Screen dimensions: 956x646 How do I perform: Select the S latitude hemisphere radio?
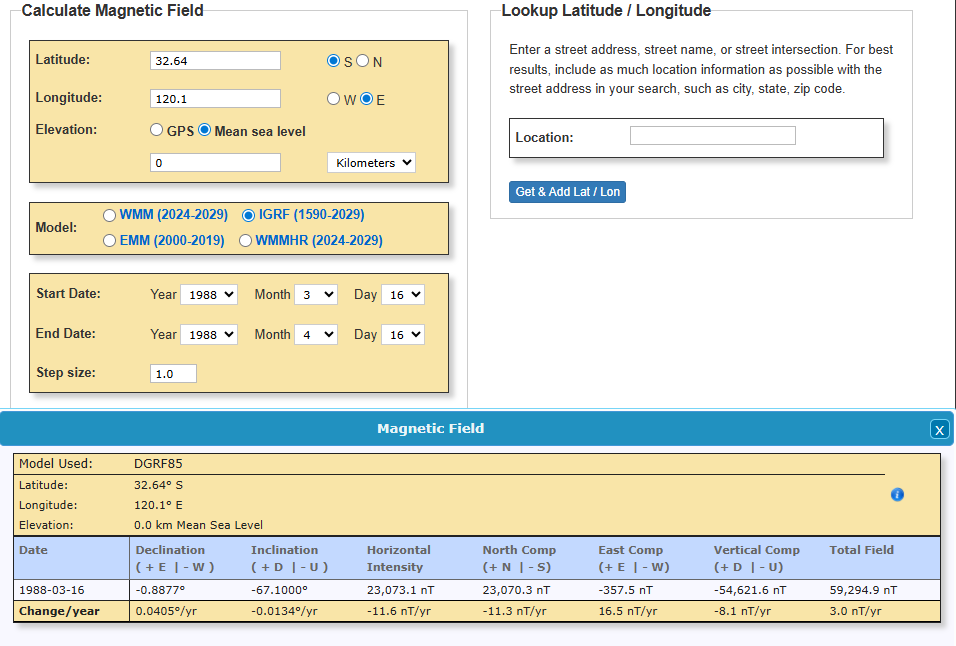[334, 61]
